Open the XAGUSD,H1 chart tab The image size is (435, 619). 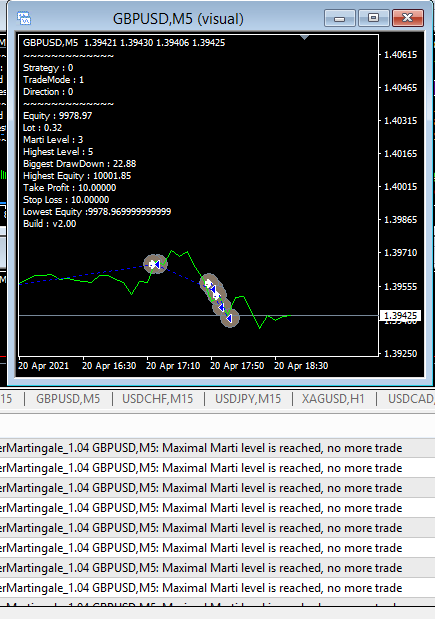click(x=333, y=399)
